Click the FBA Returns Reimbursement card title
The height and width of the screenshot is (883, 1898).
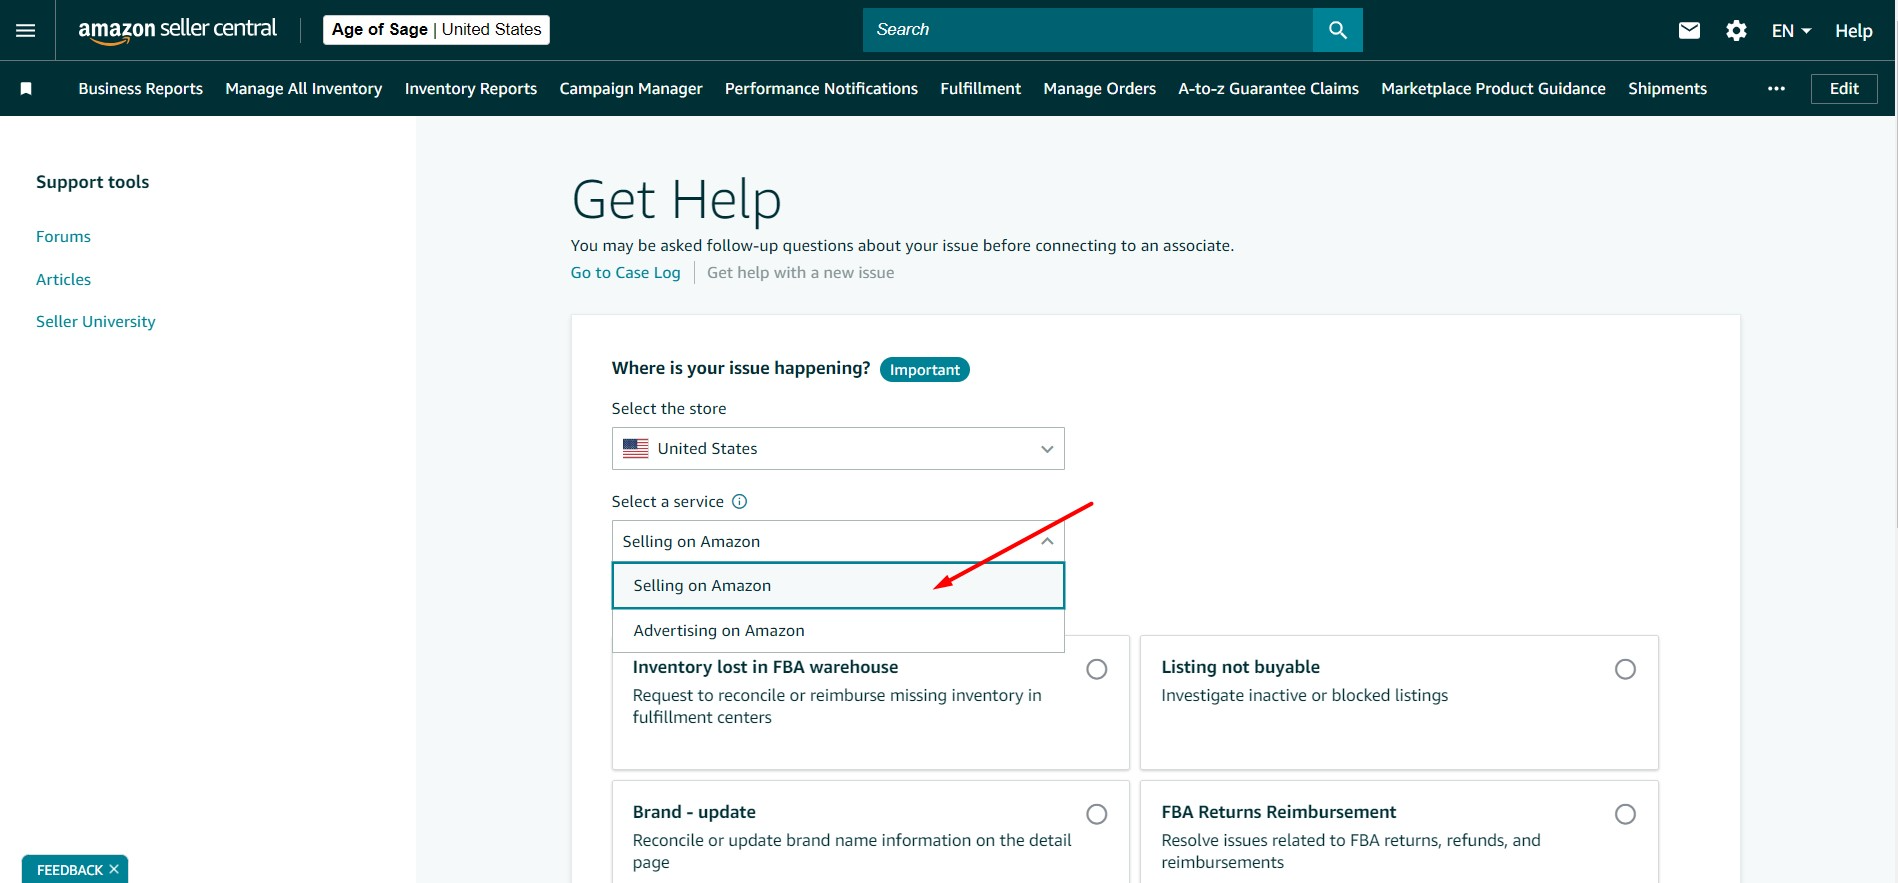point(1278,812)
